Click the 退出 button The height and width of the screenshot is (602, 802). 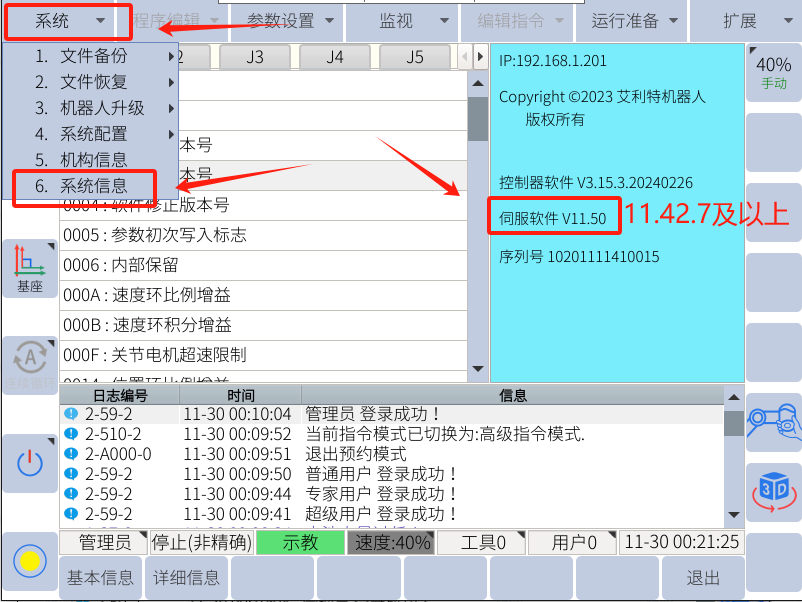pyautogui.click(x=703, y=578)
